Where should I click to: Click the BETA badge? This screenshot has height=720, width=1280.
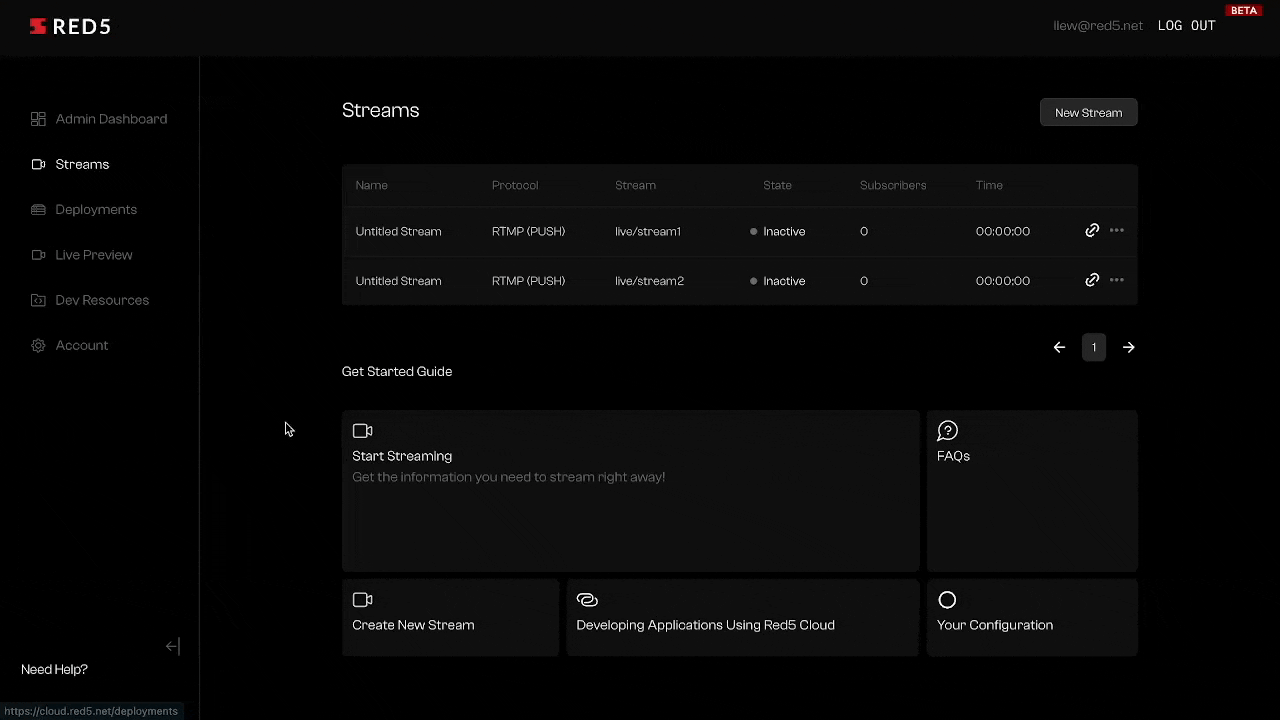1244,11
